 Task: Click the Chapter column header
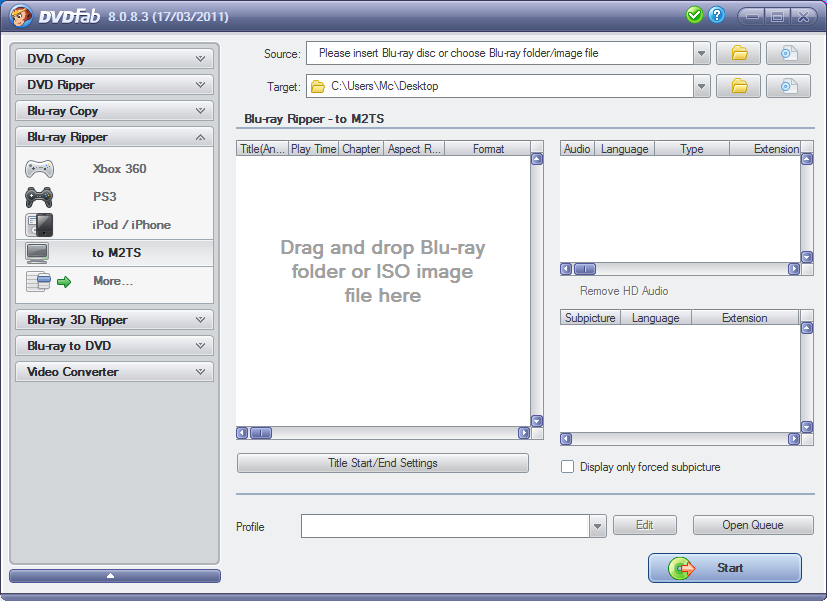pos(361,149)
